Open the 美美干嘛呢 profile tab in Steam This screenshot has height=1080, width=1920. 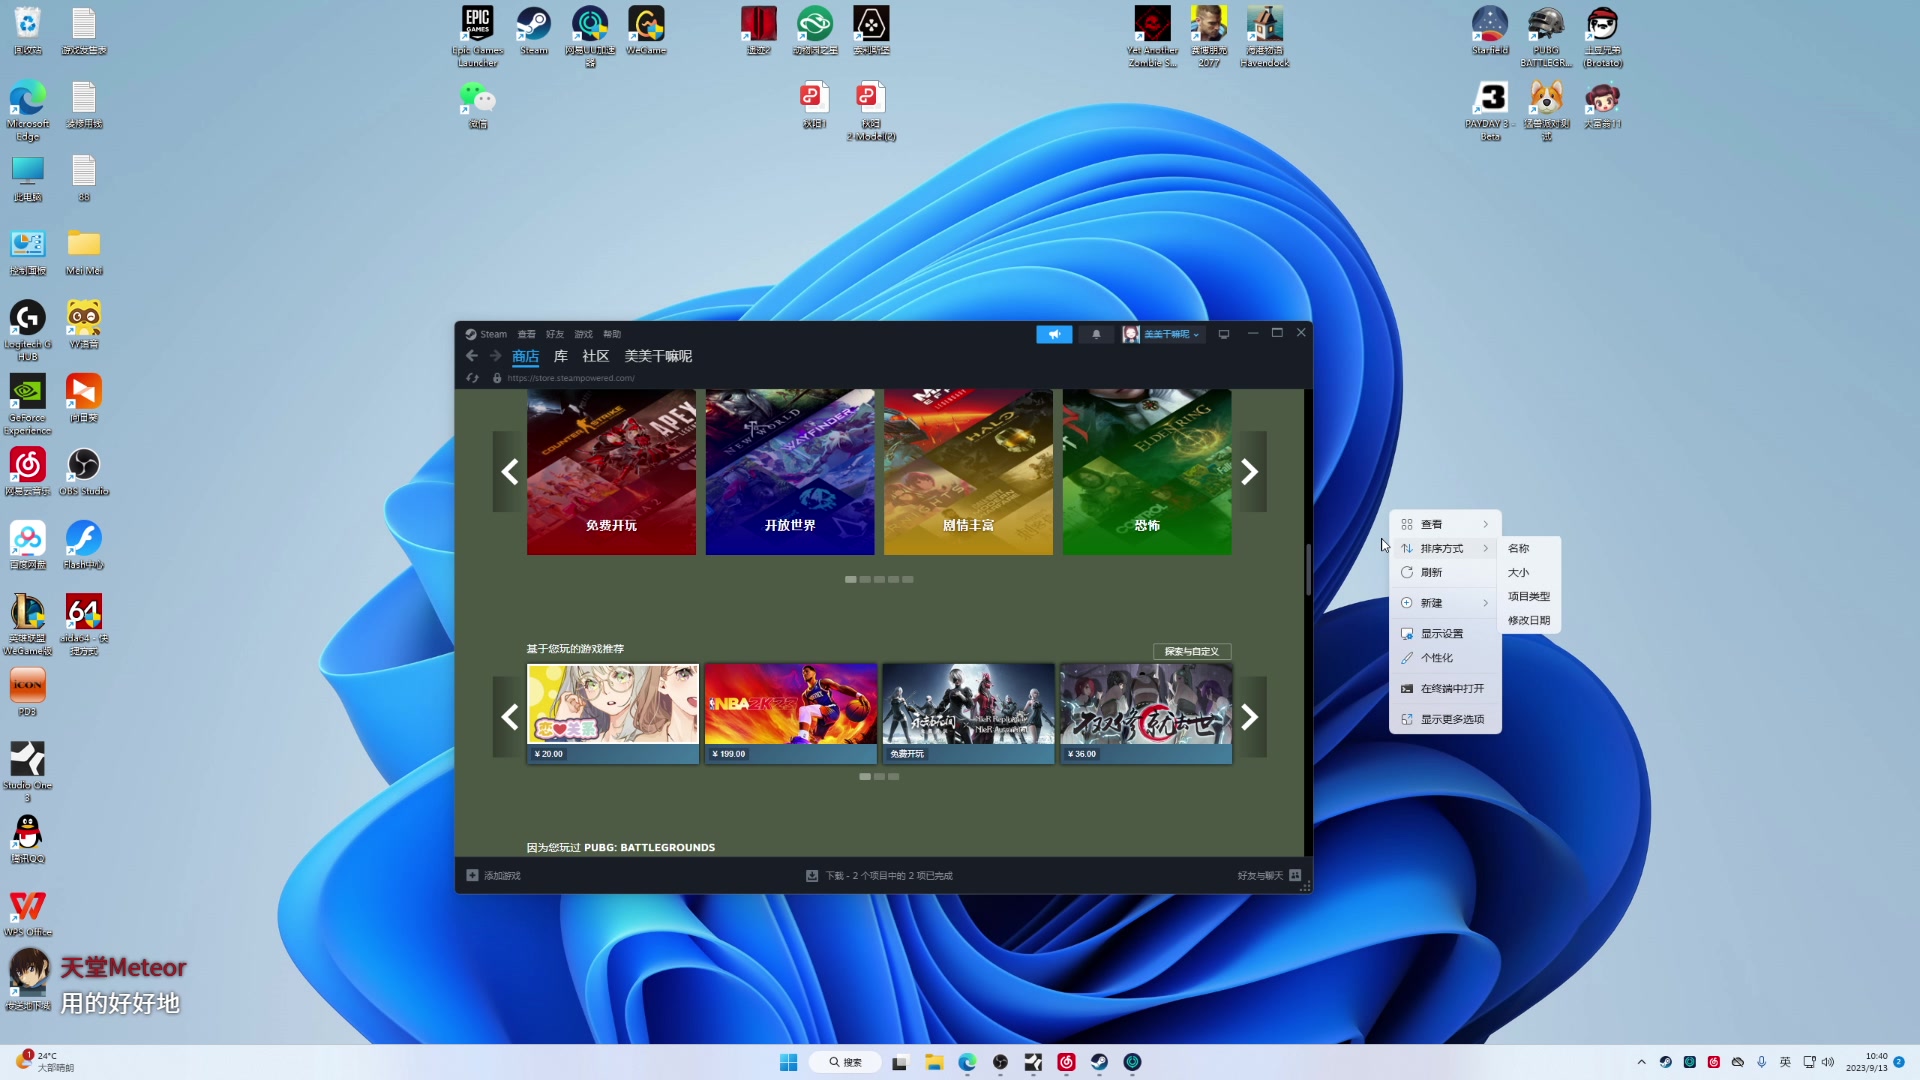pyautogui.click(x=658, y=356)
